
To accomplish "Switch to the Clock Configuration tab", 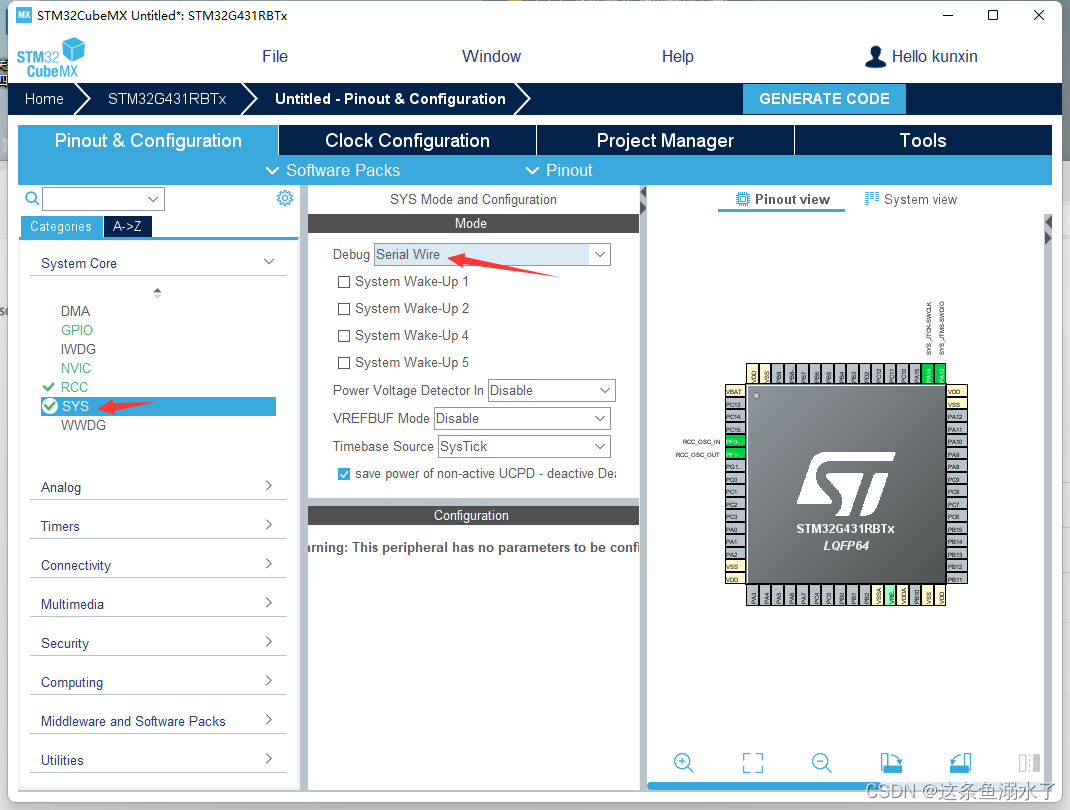I will pos(406,140).
